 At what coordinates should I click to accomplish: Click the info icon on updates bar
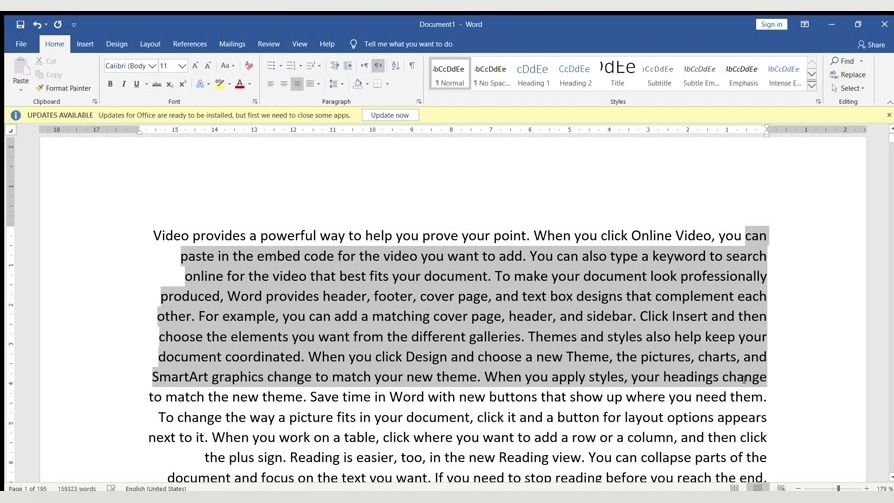15,115
